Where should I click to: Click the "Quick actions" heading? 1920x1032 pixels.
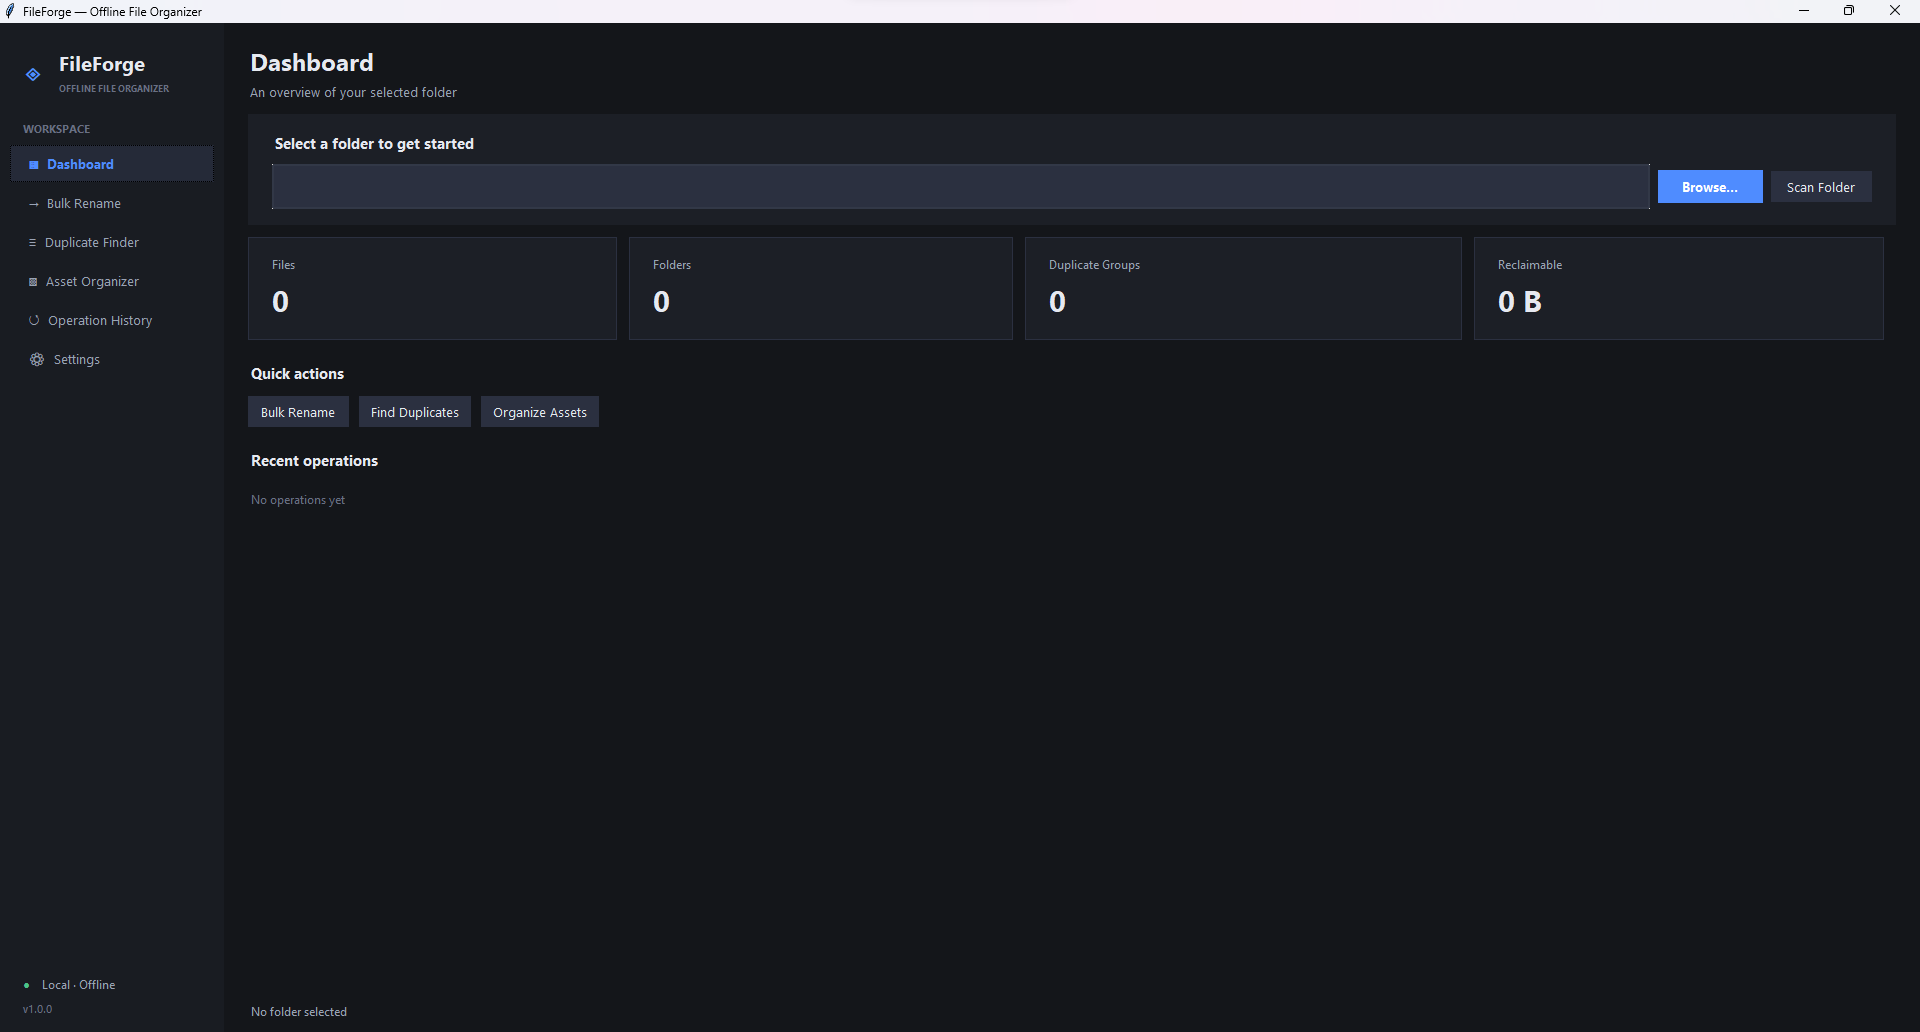click(297, 374)
